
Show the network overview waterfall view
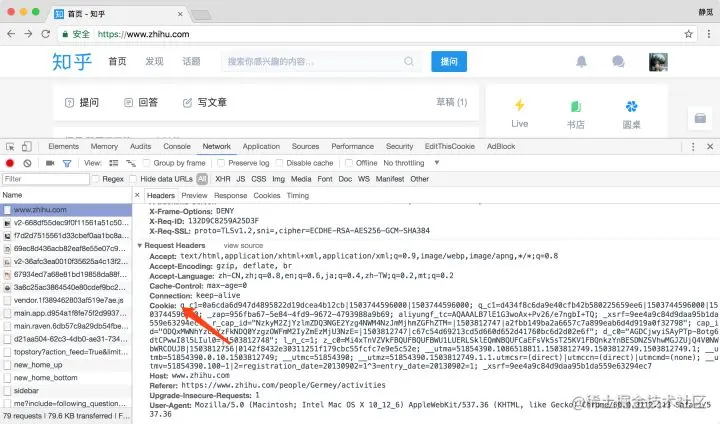point(131,163)
